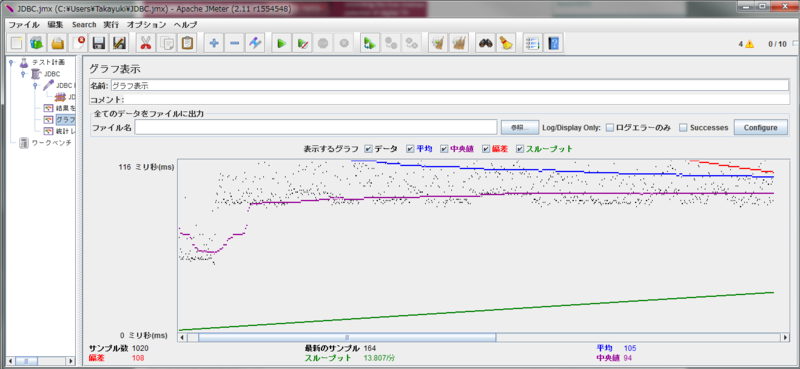Image resolution: width=800 pixels, height=369 pixels.
Task: Enable the ログエラーのみ checkbox
Action: [609, 128]
